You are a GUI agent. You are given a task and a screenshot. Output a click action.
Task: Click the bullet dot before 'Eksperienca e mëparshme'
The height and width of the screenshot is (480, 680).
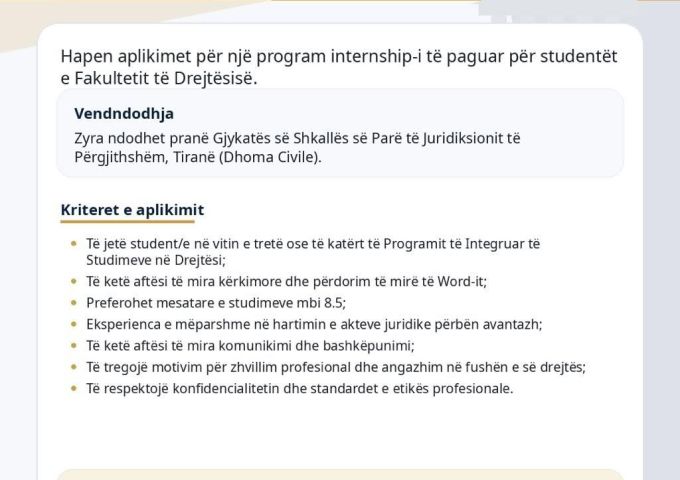pyautogui.click(x=74, y=324)
